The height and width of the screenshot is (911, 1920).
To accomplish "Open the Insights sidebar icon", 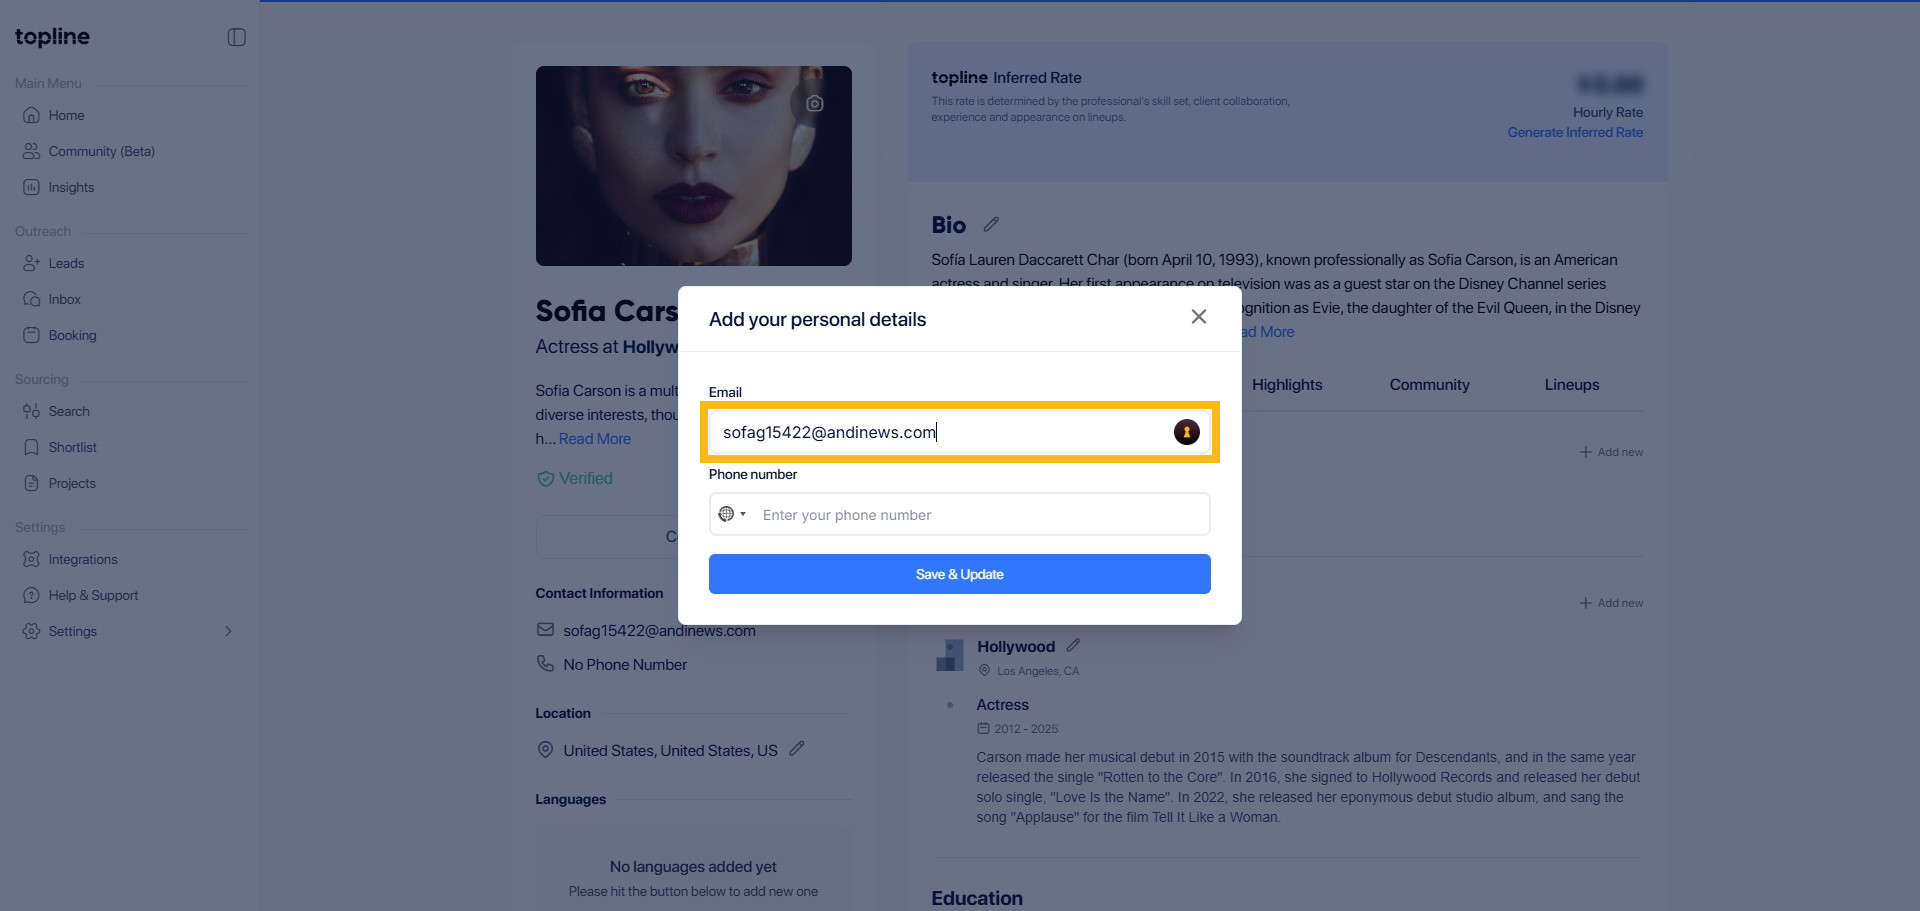I will (x=32, y=187).
